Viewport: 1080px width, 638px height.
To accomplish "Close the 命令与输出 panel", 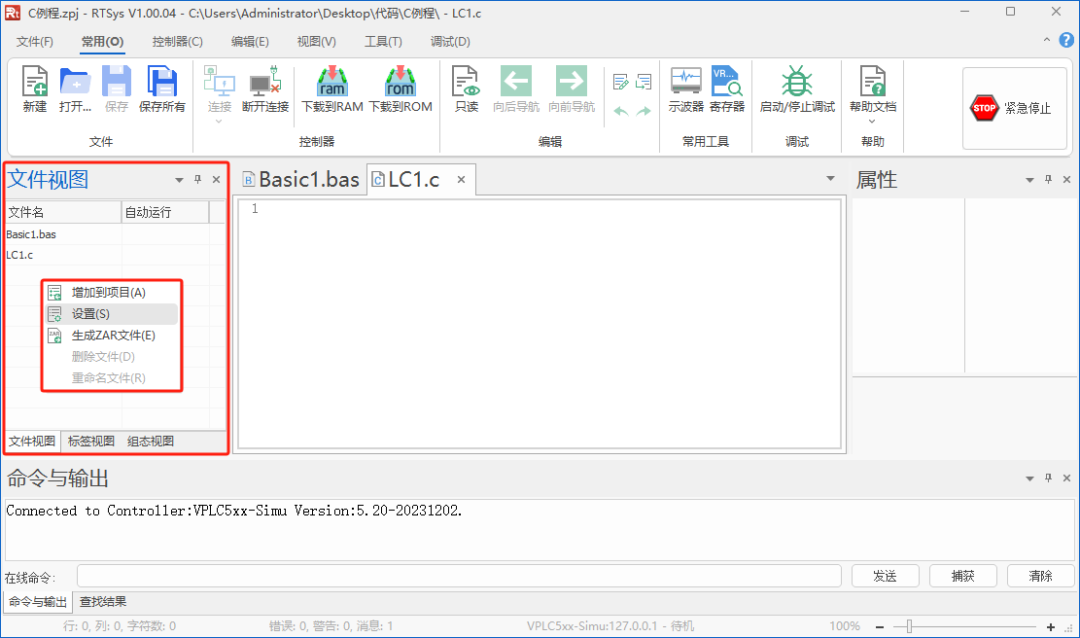I will click(1067, 477).
